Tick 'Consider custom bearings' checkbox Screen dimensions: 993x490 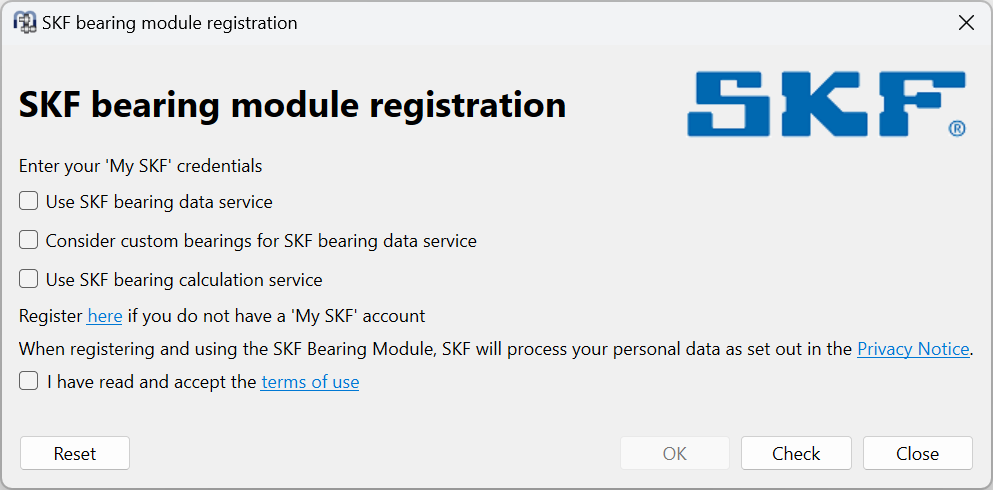tap(29, 240)
